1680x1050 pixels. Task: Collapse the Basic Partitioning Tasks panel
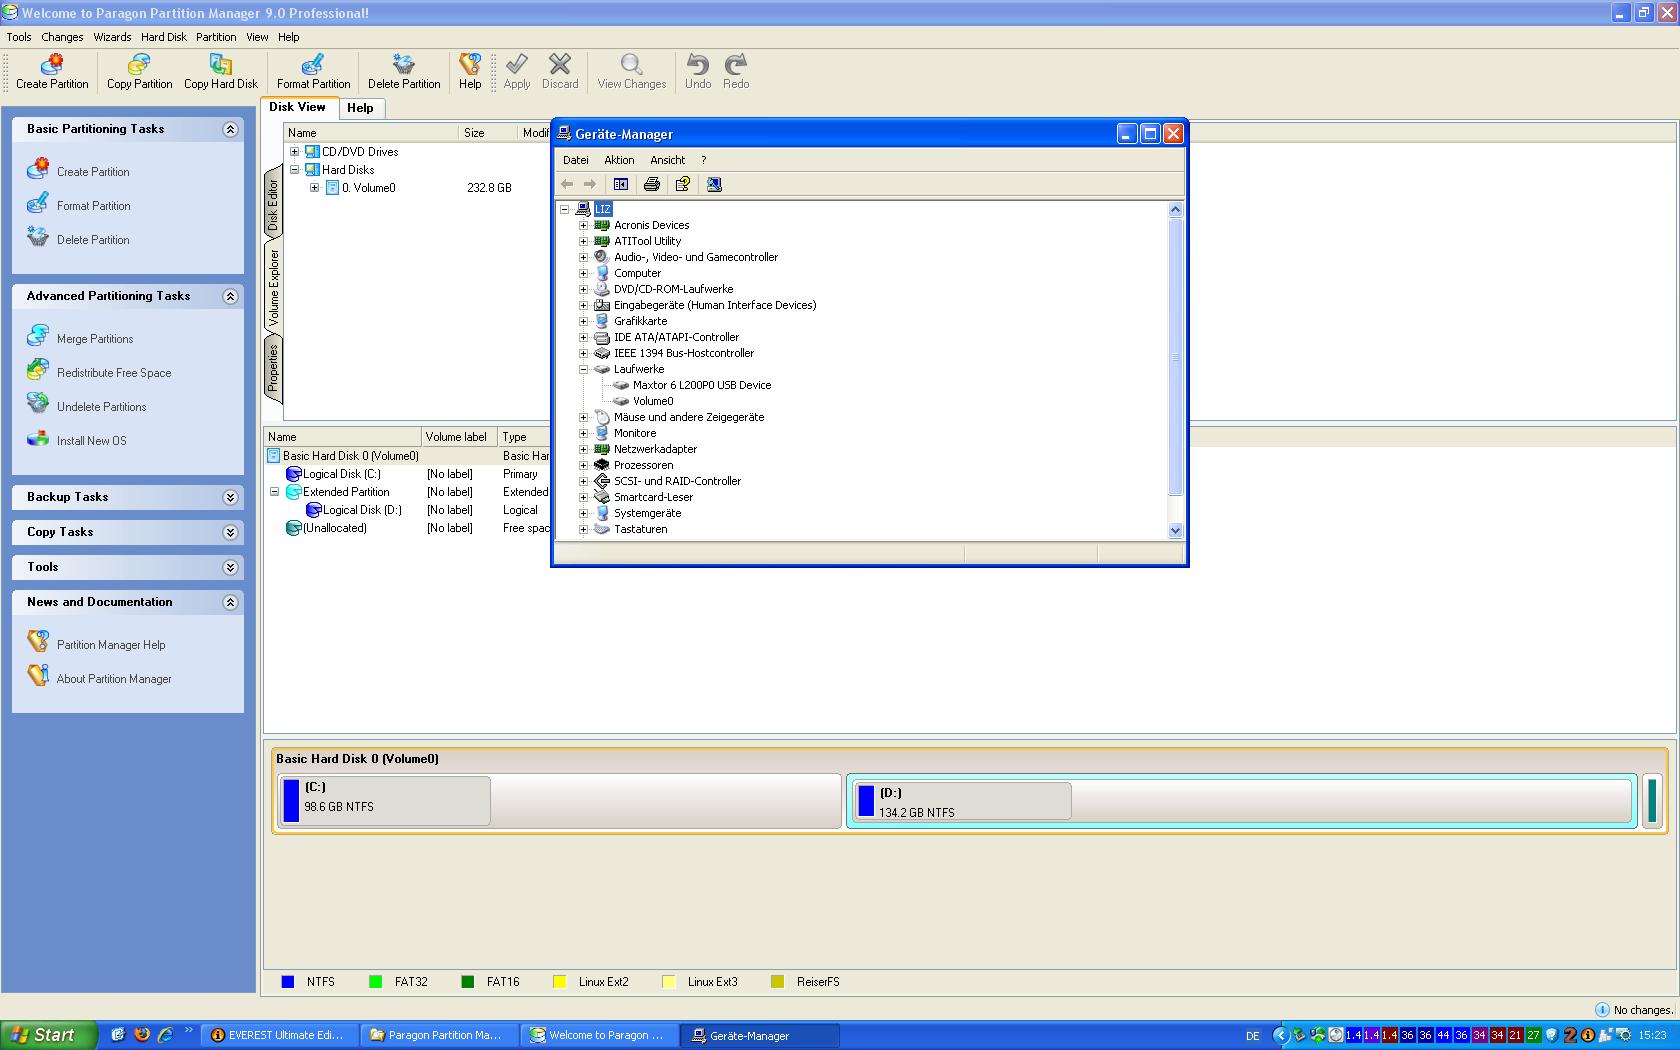230,129
